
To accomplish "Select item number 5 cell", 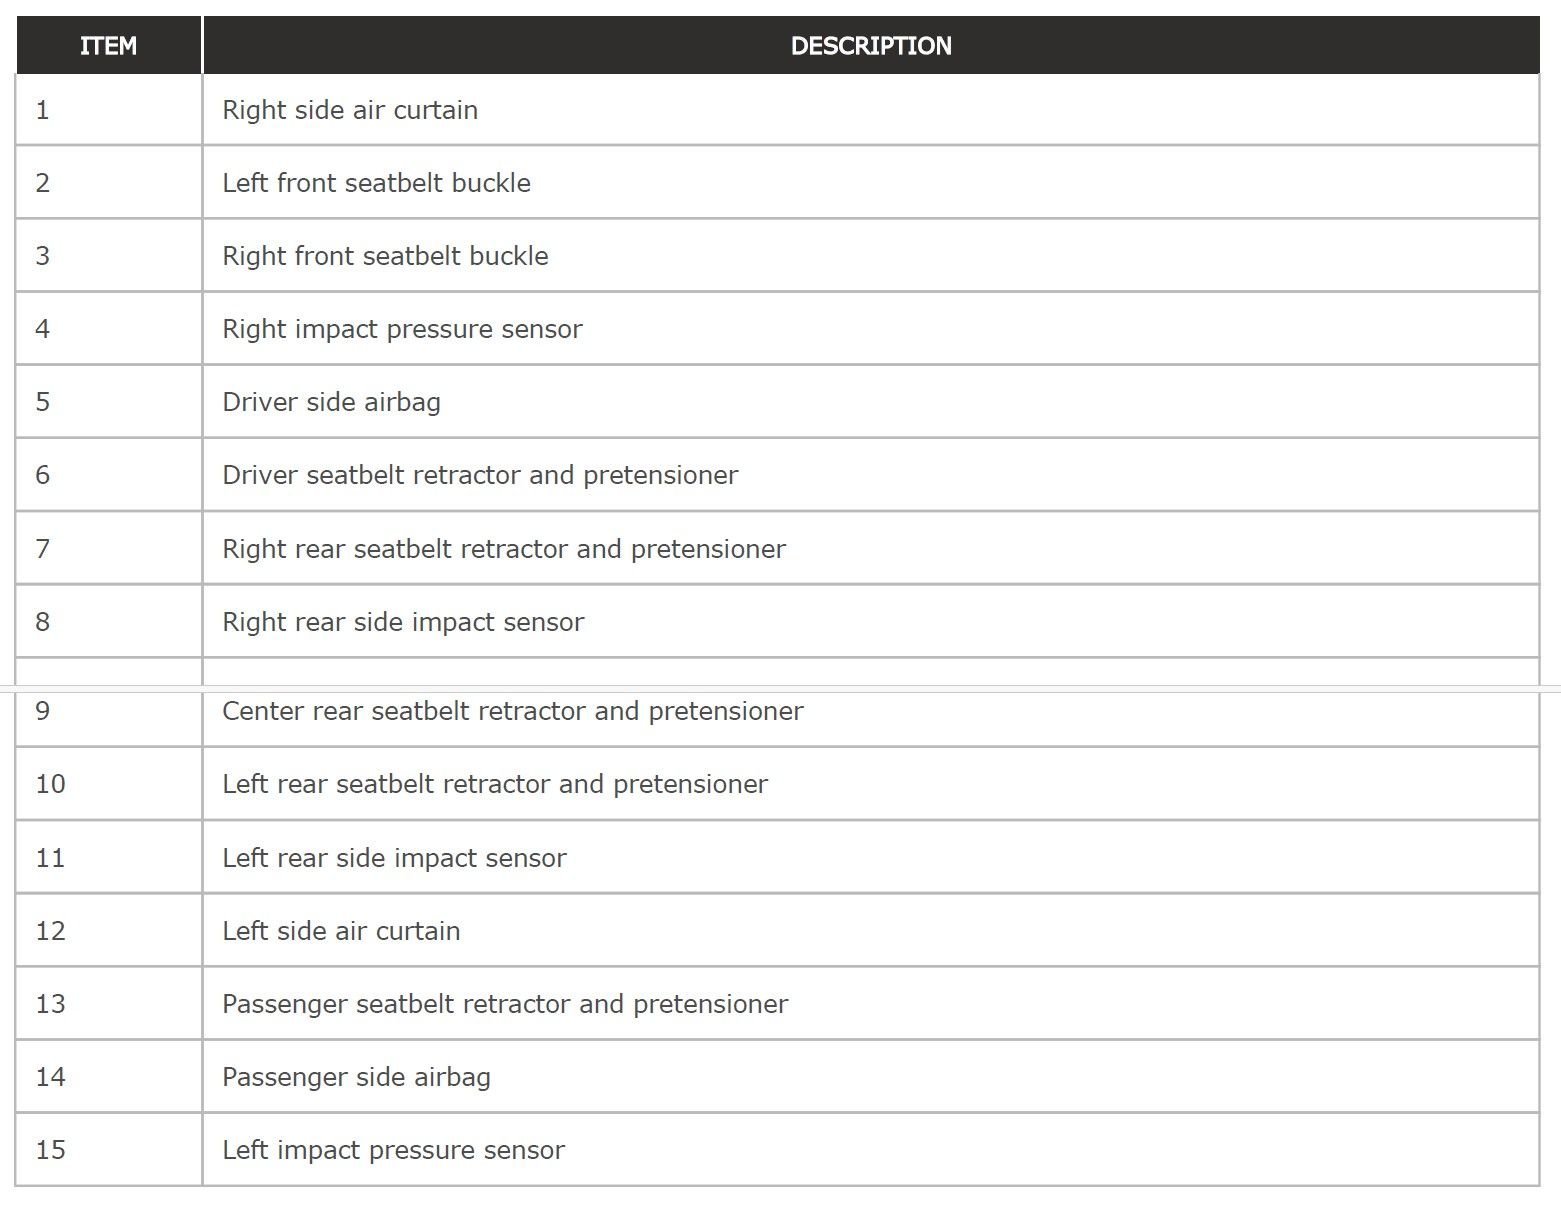I will point(109,402).
